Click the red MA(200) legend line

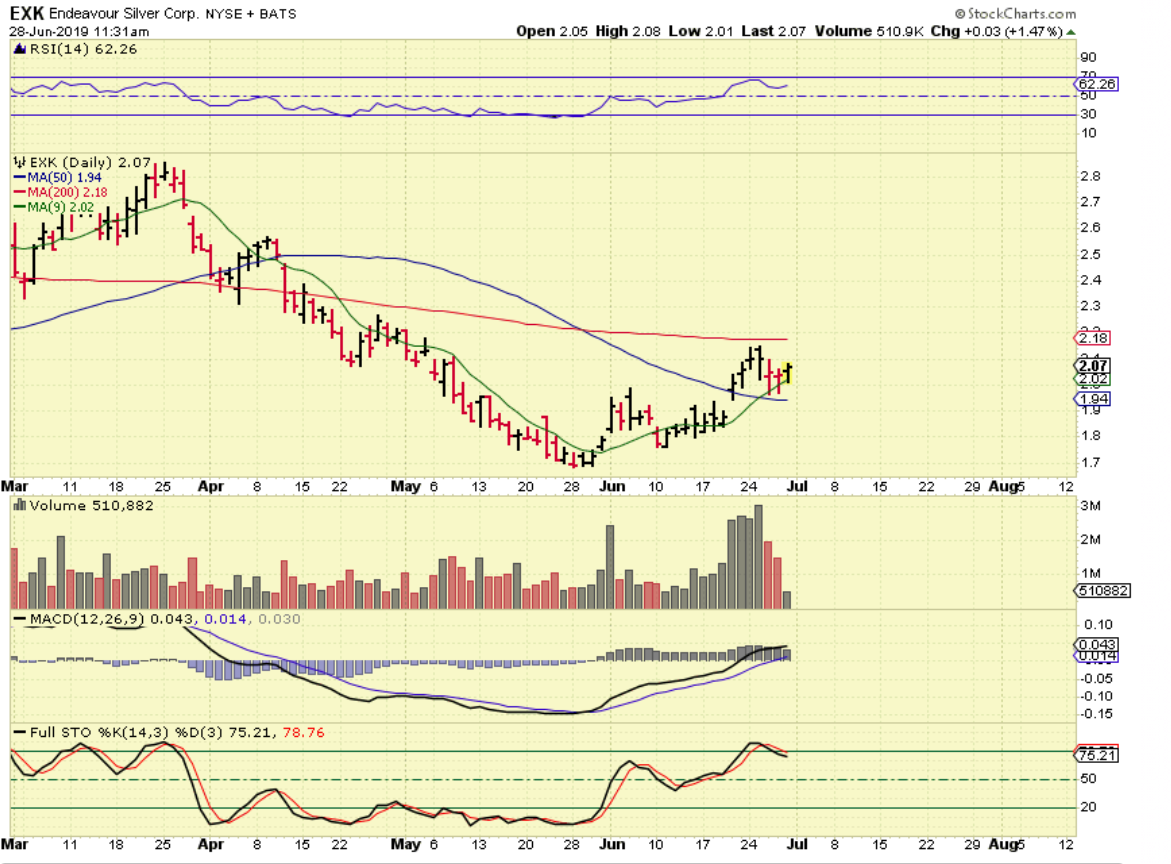20,193
